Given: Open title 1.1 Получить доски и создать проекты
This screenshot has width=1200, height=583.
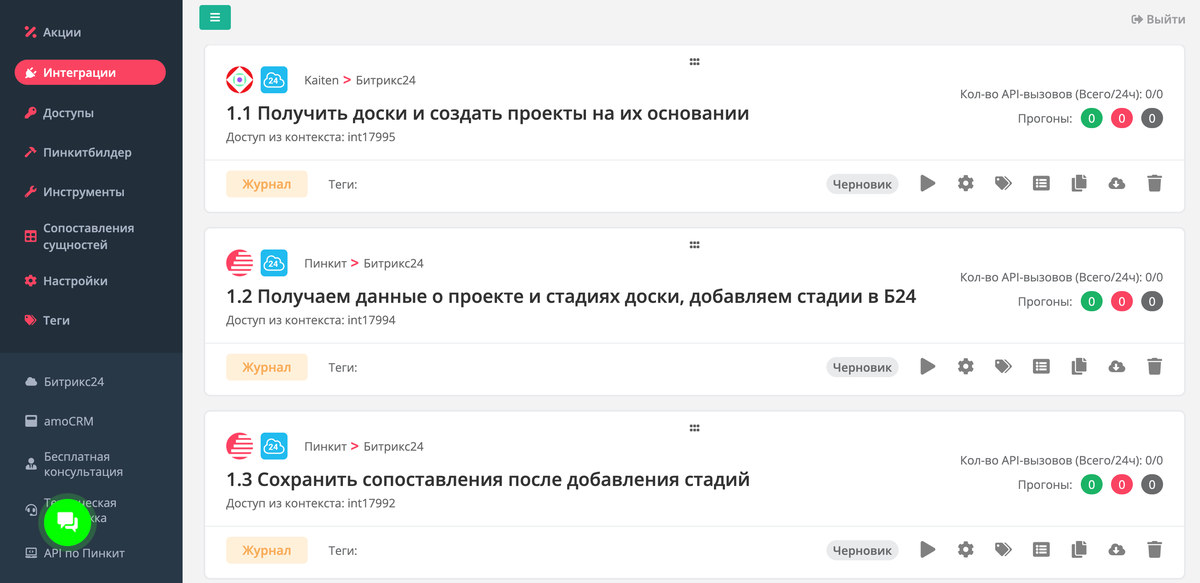Looking at the screenshot, I should coord(488,113).
